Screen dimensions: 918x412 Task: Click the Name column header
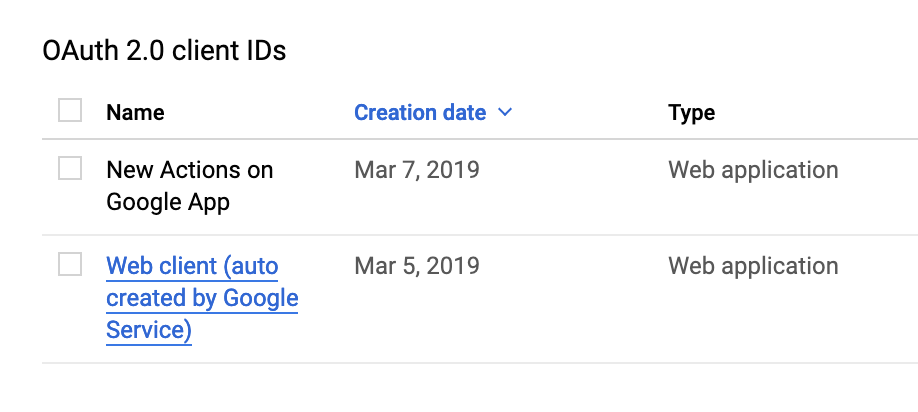[x=135, y=112]
